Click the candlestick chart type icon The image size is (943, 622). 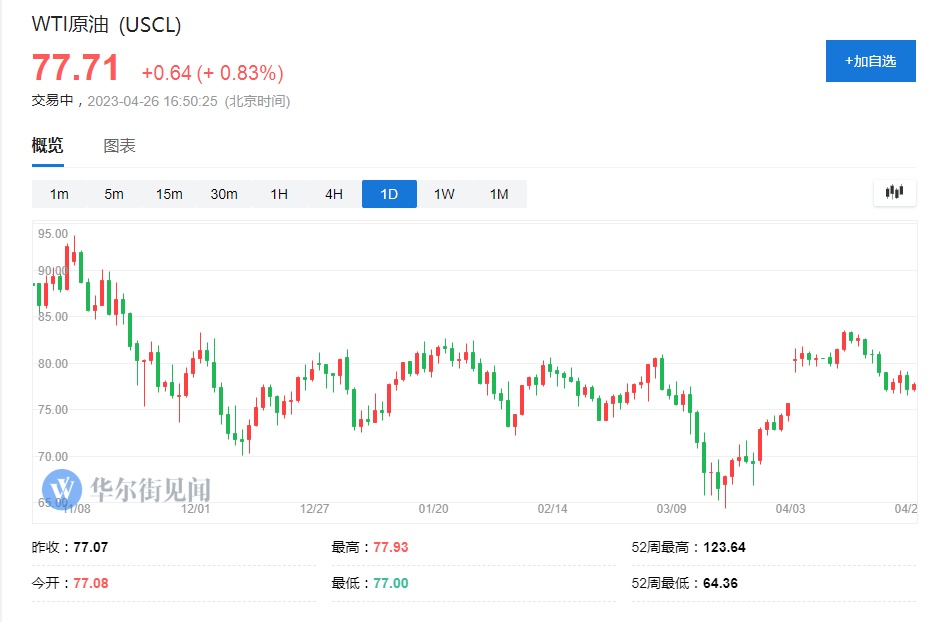click(x=894, y=193)
